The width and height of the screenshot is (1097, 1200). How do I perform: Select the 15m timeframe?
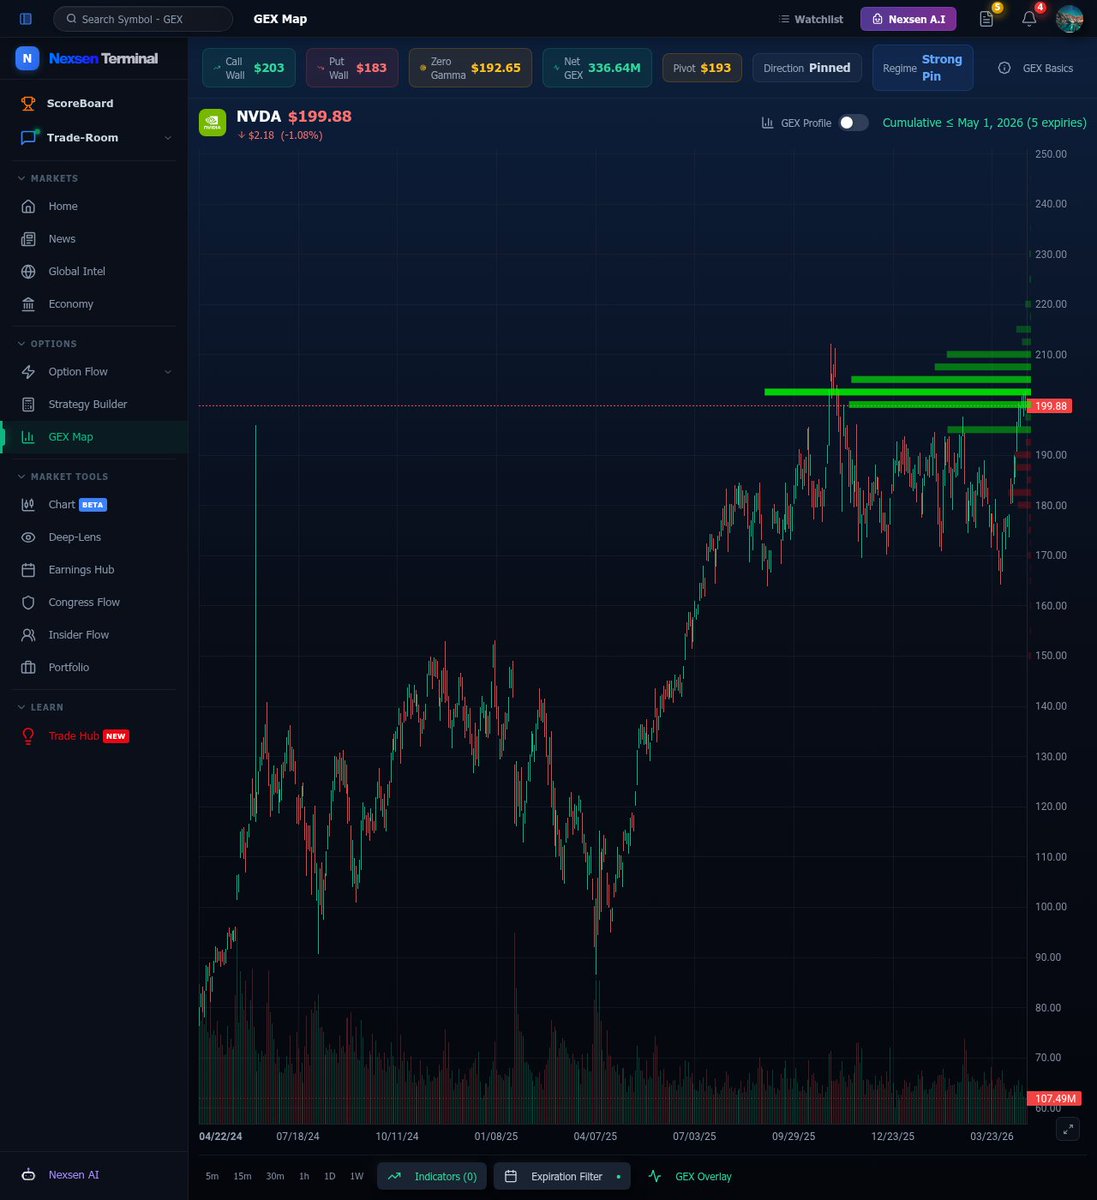pyautogui.click(x=242, y=1176)
